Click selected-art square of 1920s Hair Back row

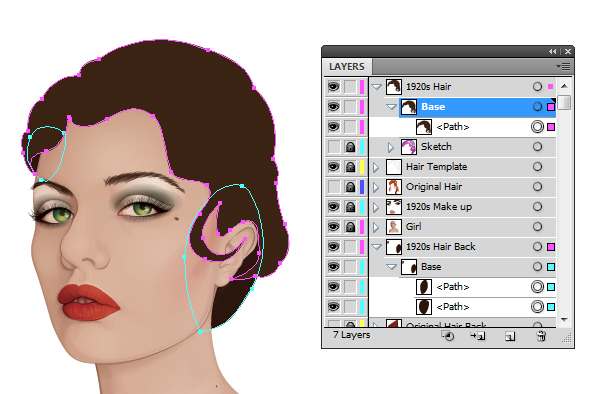[x=551, y=247]
